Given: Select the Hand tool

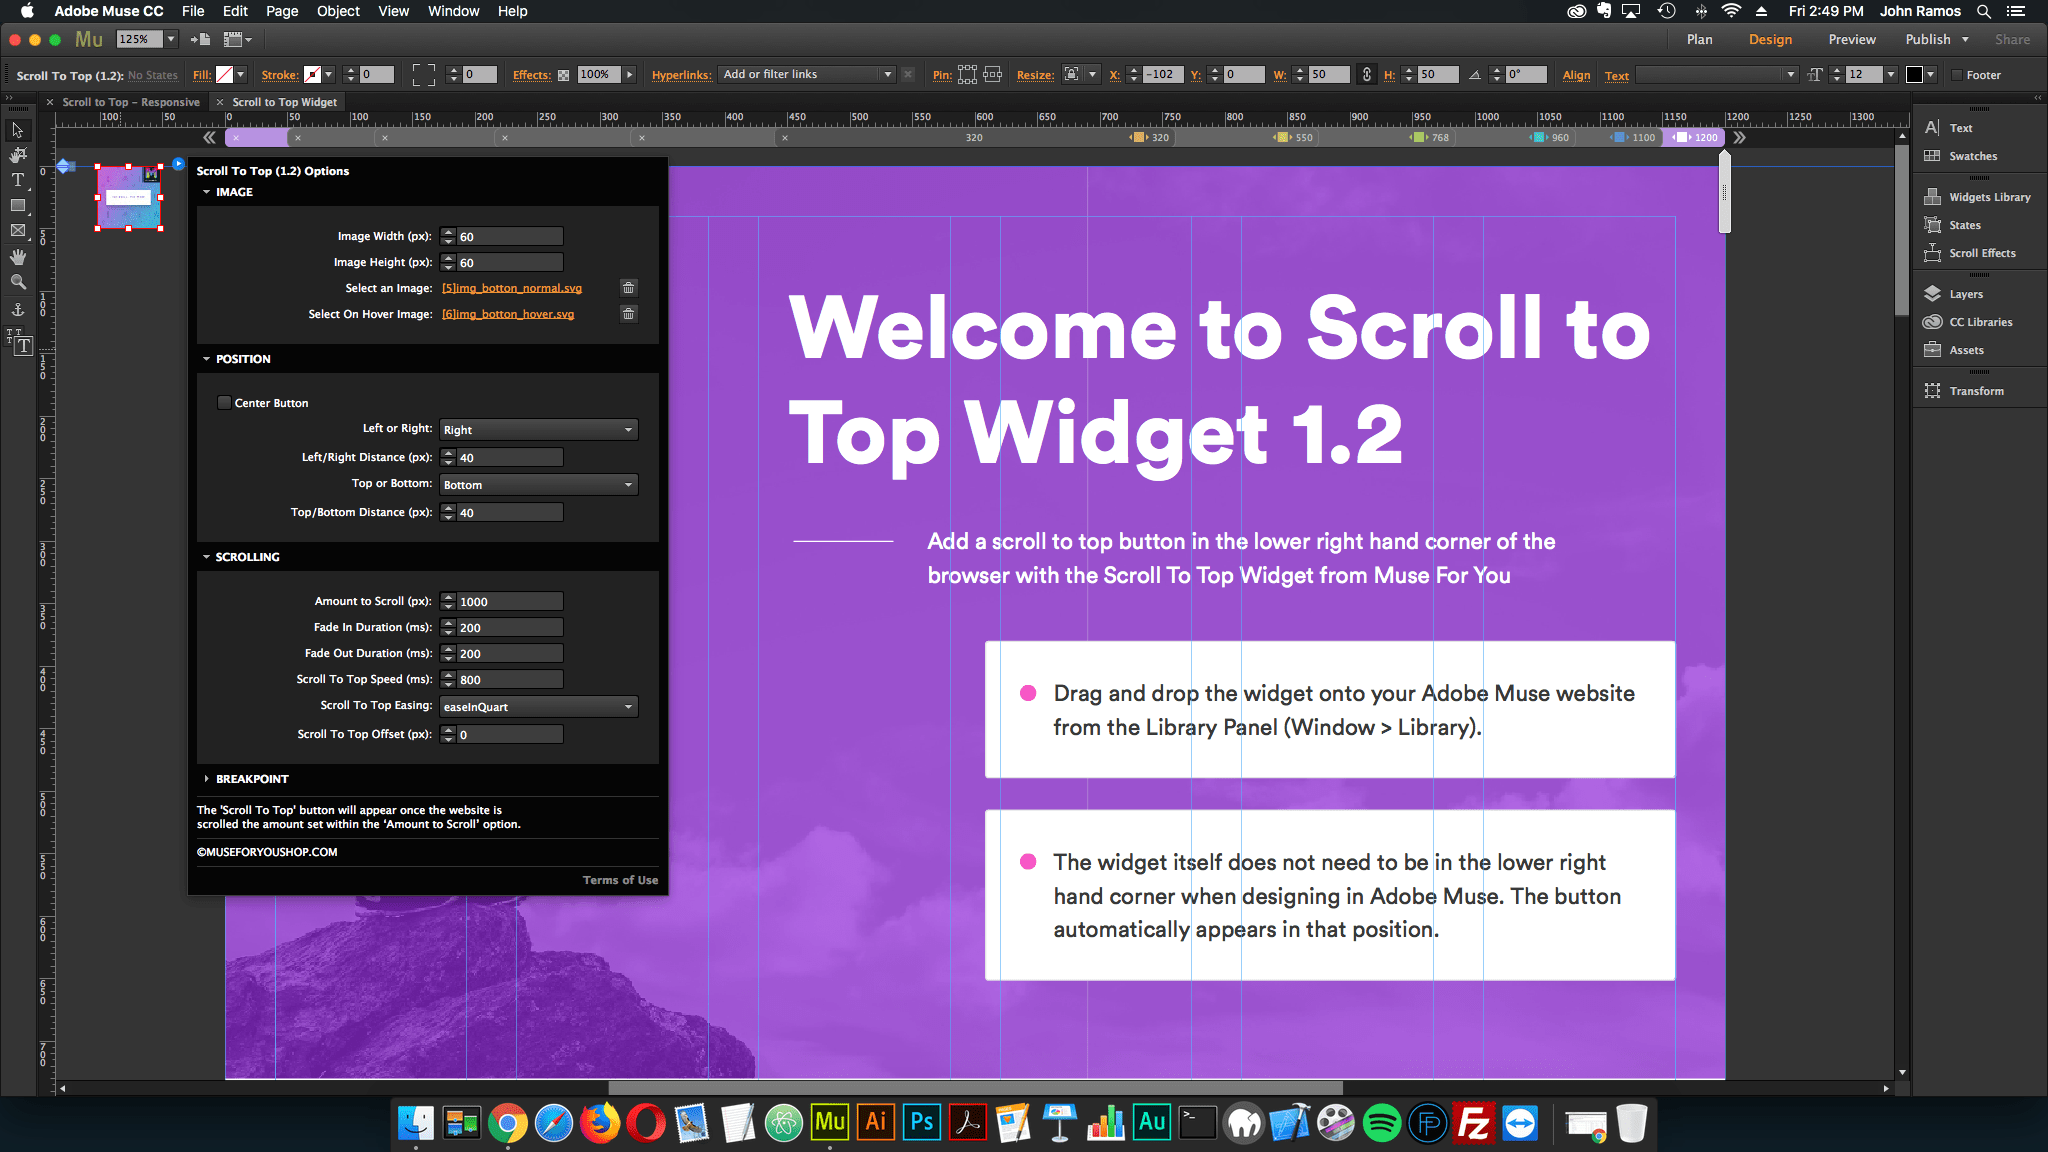Looking at the screenshot, I should click(18, 257).
